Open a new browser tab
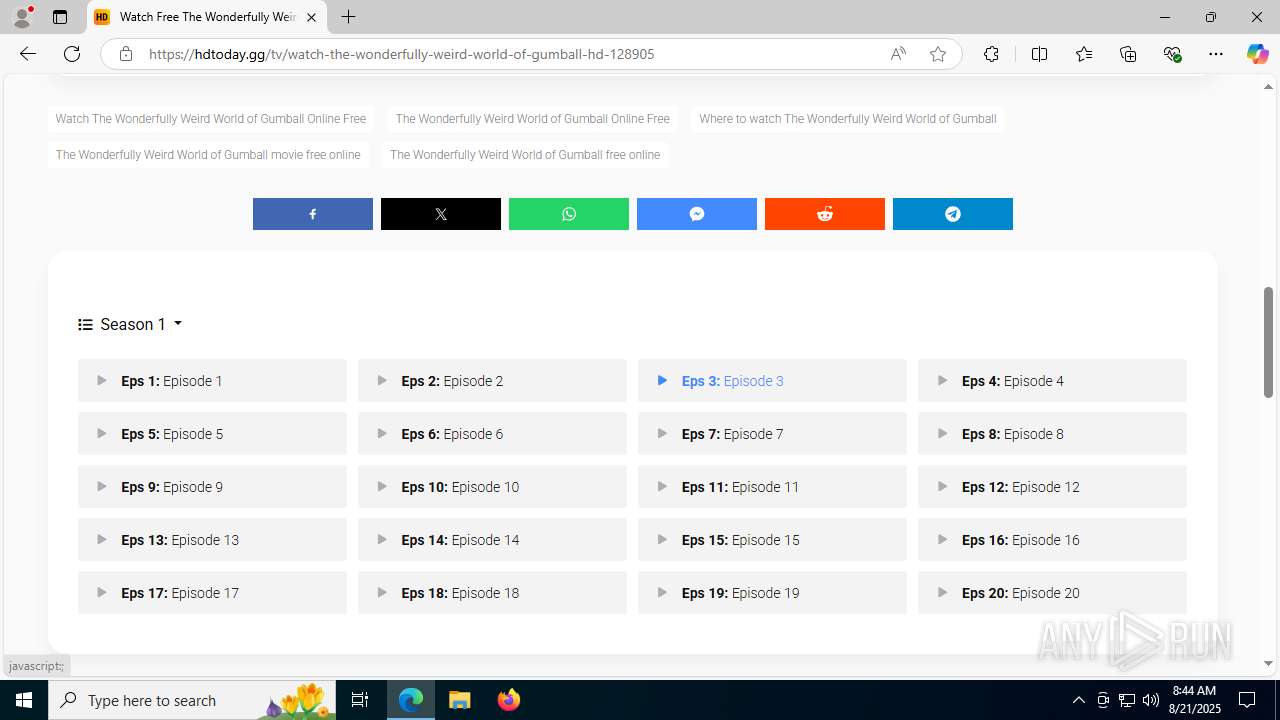Image resolution: width=1280 pixels, height=720 pixels. (348, 17)
